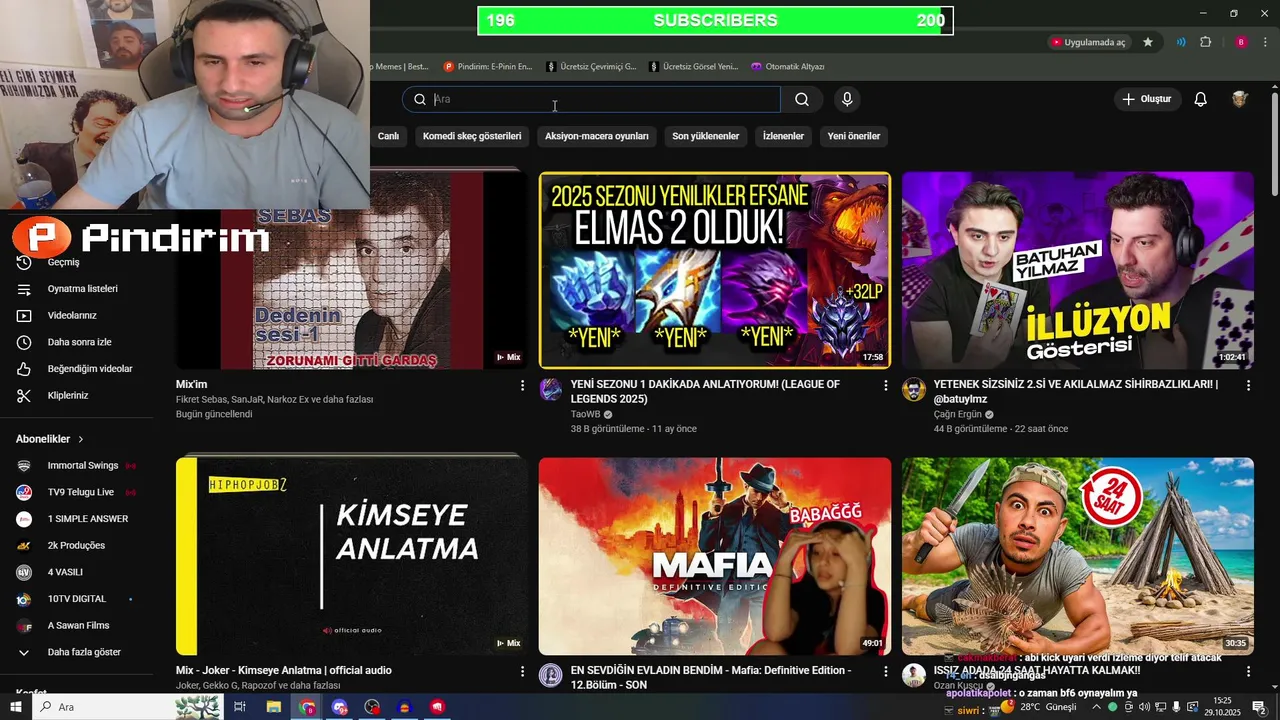The image size is (1280, 720).
Task: Click the media control icon in Chrome toolbar
Action: click(x=1182, y=42)
